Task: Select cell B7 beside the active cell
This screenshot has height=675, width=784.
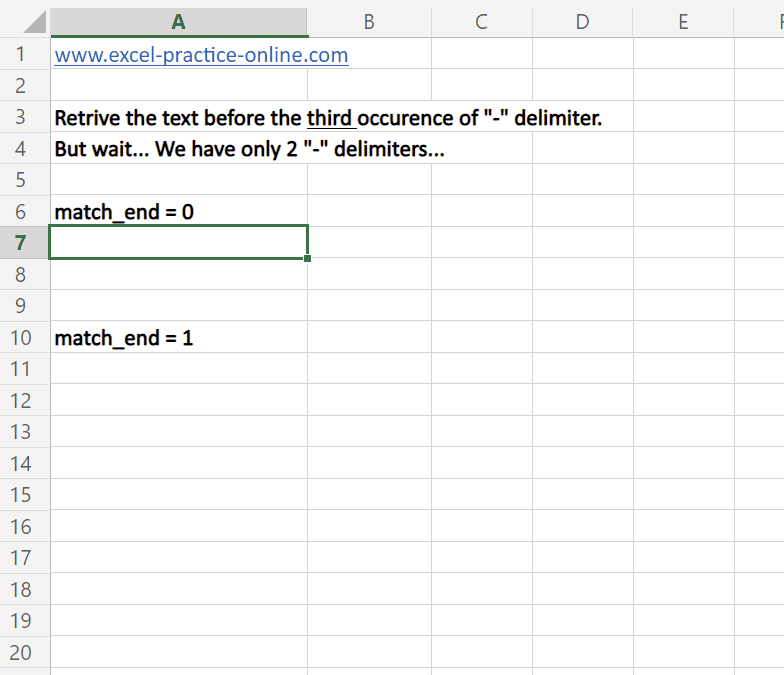Action: pyautogui.click(x=369, y=243)
